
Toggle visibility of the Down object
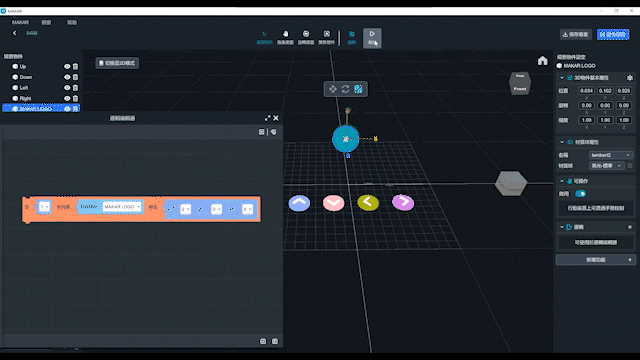click(x=67, y=77)
